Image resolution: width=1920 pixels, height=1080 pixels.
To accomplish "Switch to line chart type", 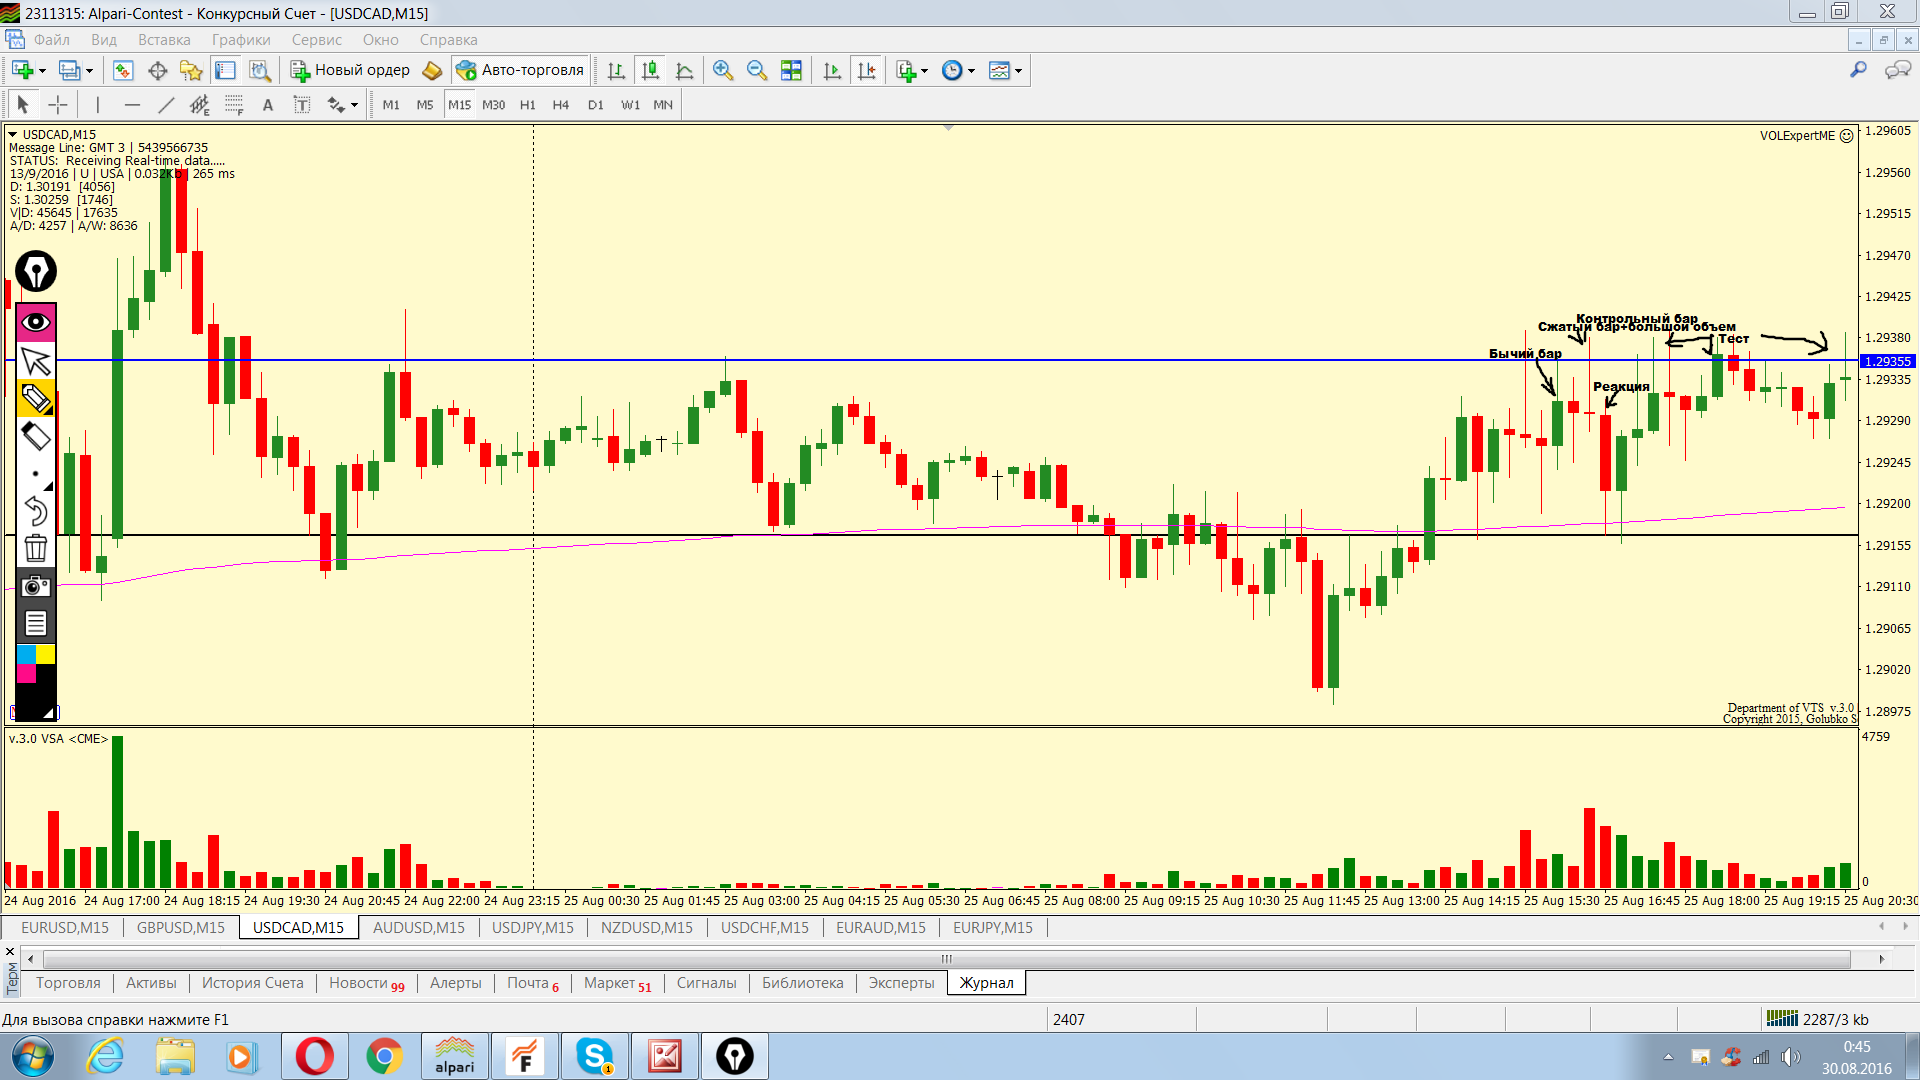I will click(x=685, y=70).
